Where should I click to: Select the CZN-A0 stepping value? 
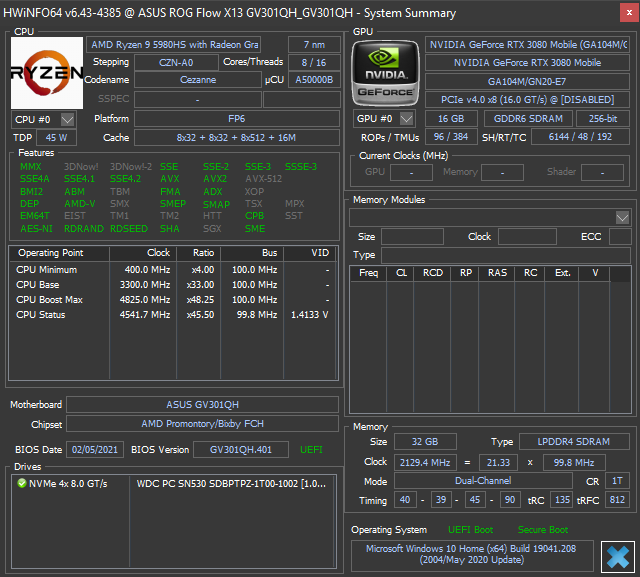click(x=176, y=62)
